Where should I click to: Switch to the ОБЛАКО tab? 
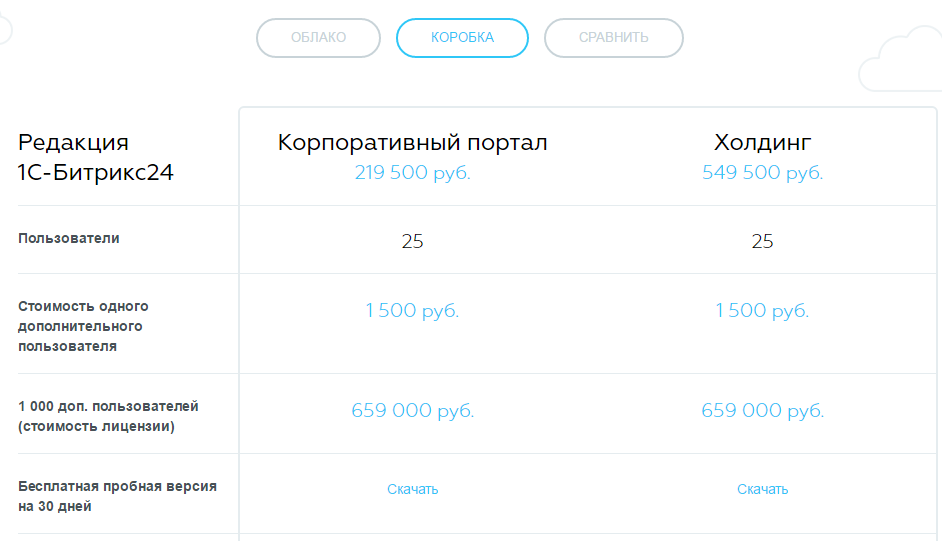coord(318,38)
